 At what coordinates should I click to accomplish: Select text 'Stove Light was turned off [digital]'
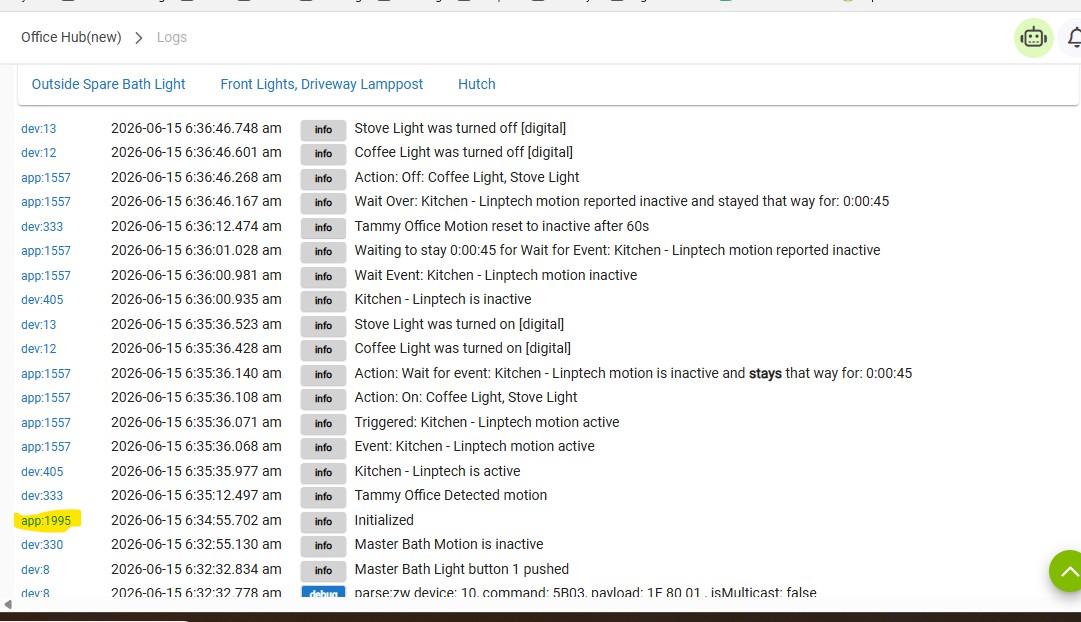coord(460,128)
